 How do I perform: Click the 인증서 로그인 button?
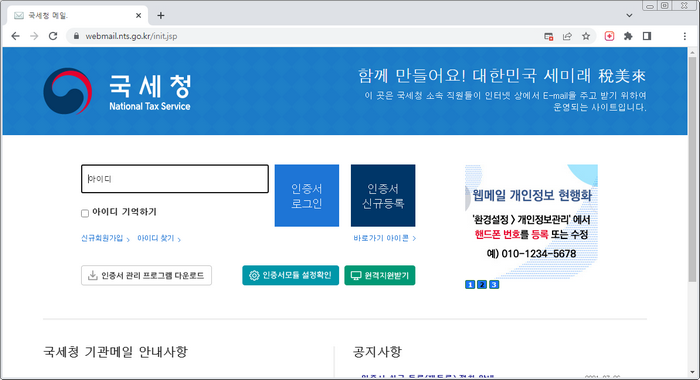[x=307, y=196]
